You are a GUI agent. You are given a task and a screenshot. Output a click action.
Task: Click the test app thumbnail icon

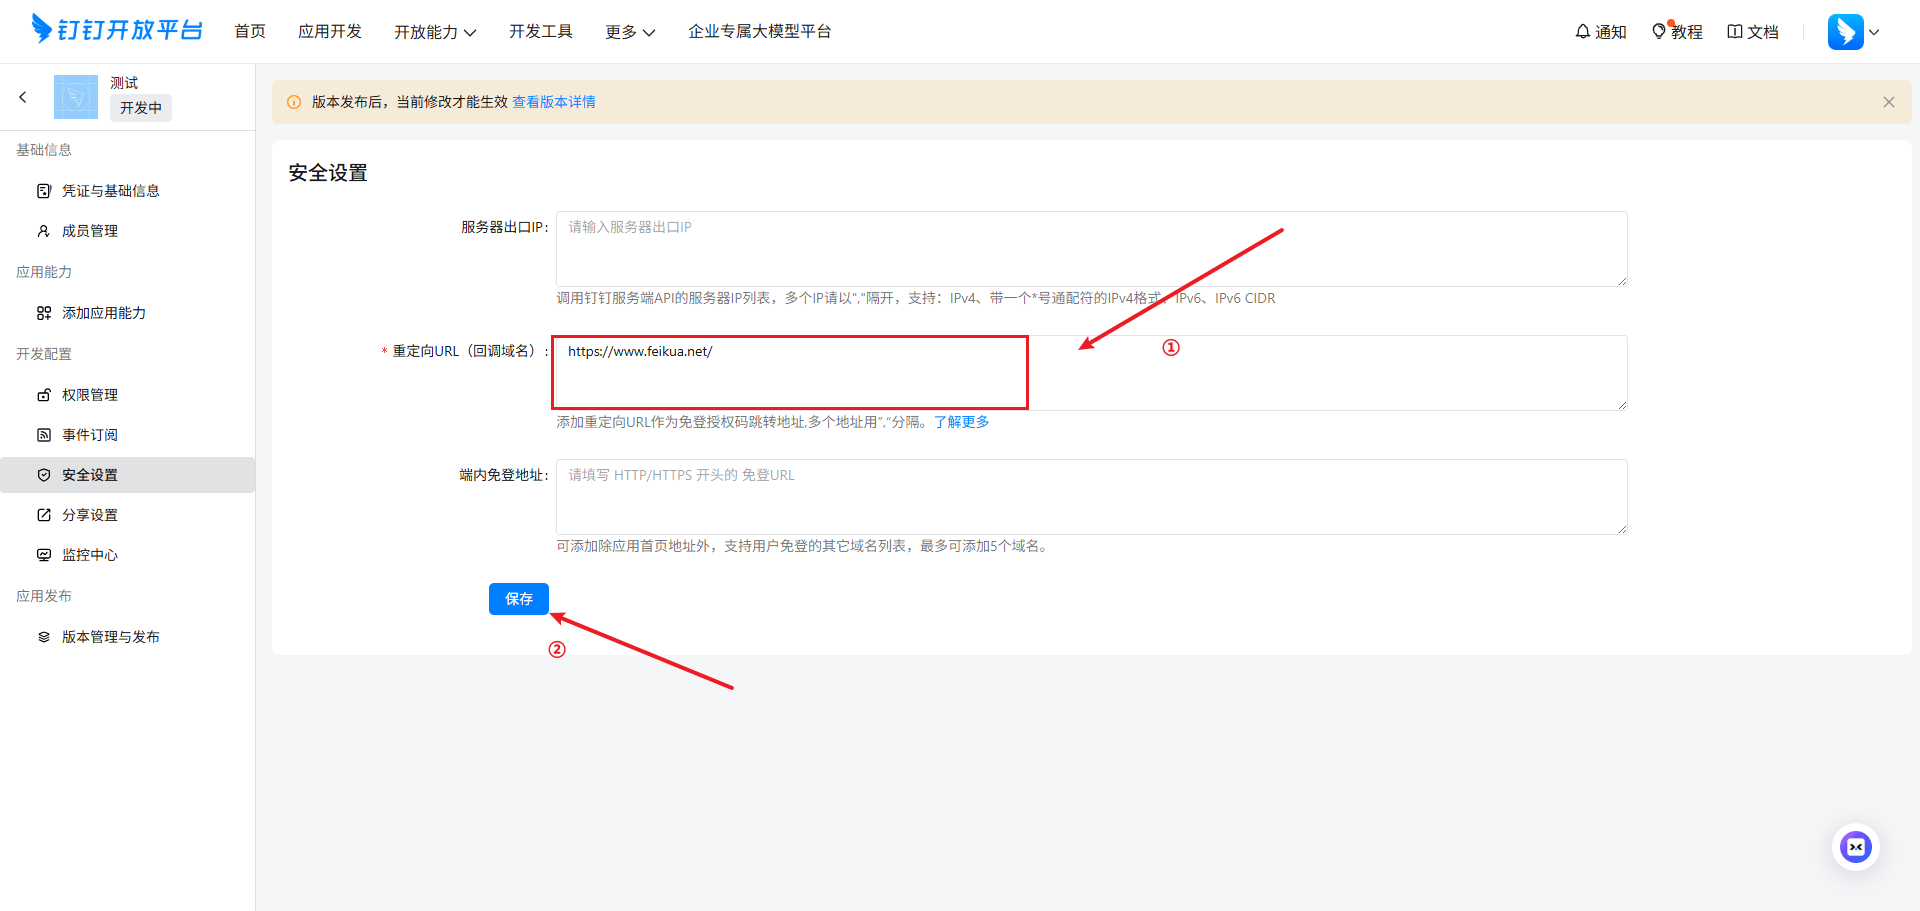76,97
